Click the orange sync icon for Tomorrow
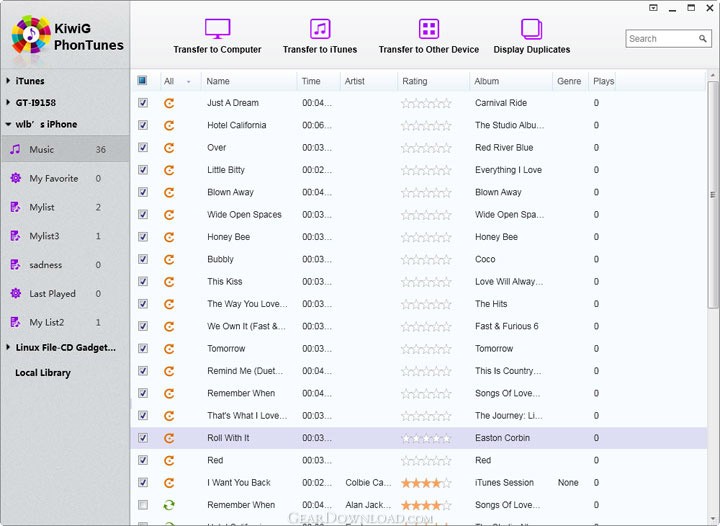 pyautogui.click(x=169, y=349)
